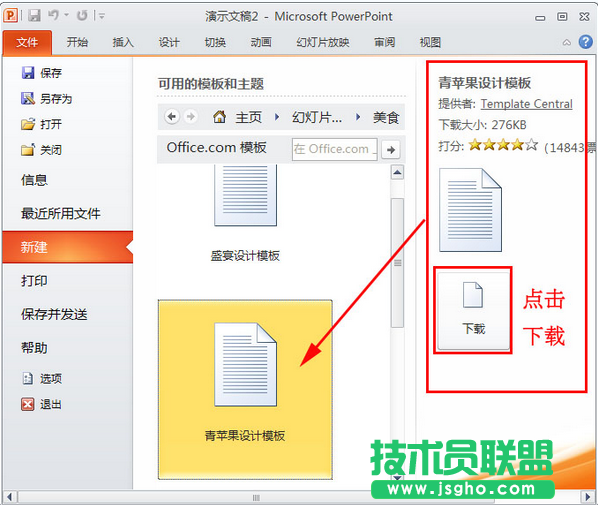Screen dimensions: 598x505
Task: Restore the PowerPoint window size
Action: (562, 16)
